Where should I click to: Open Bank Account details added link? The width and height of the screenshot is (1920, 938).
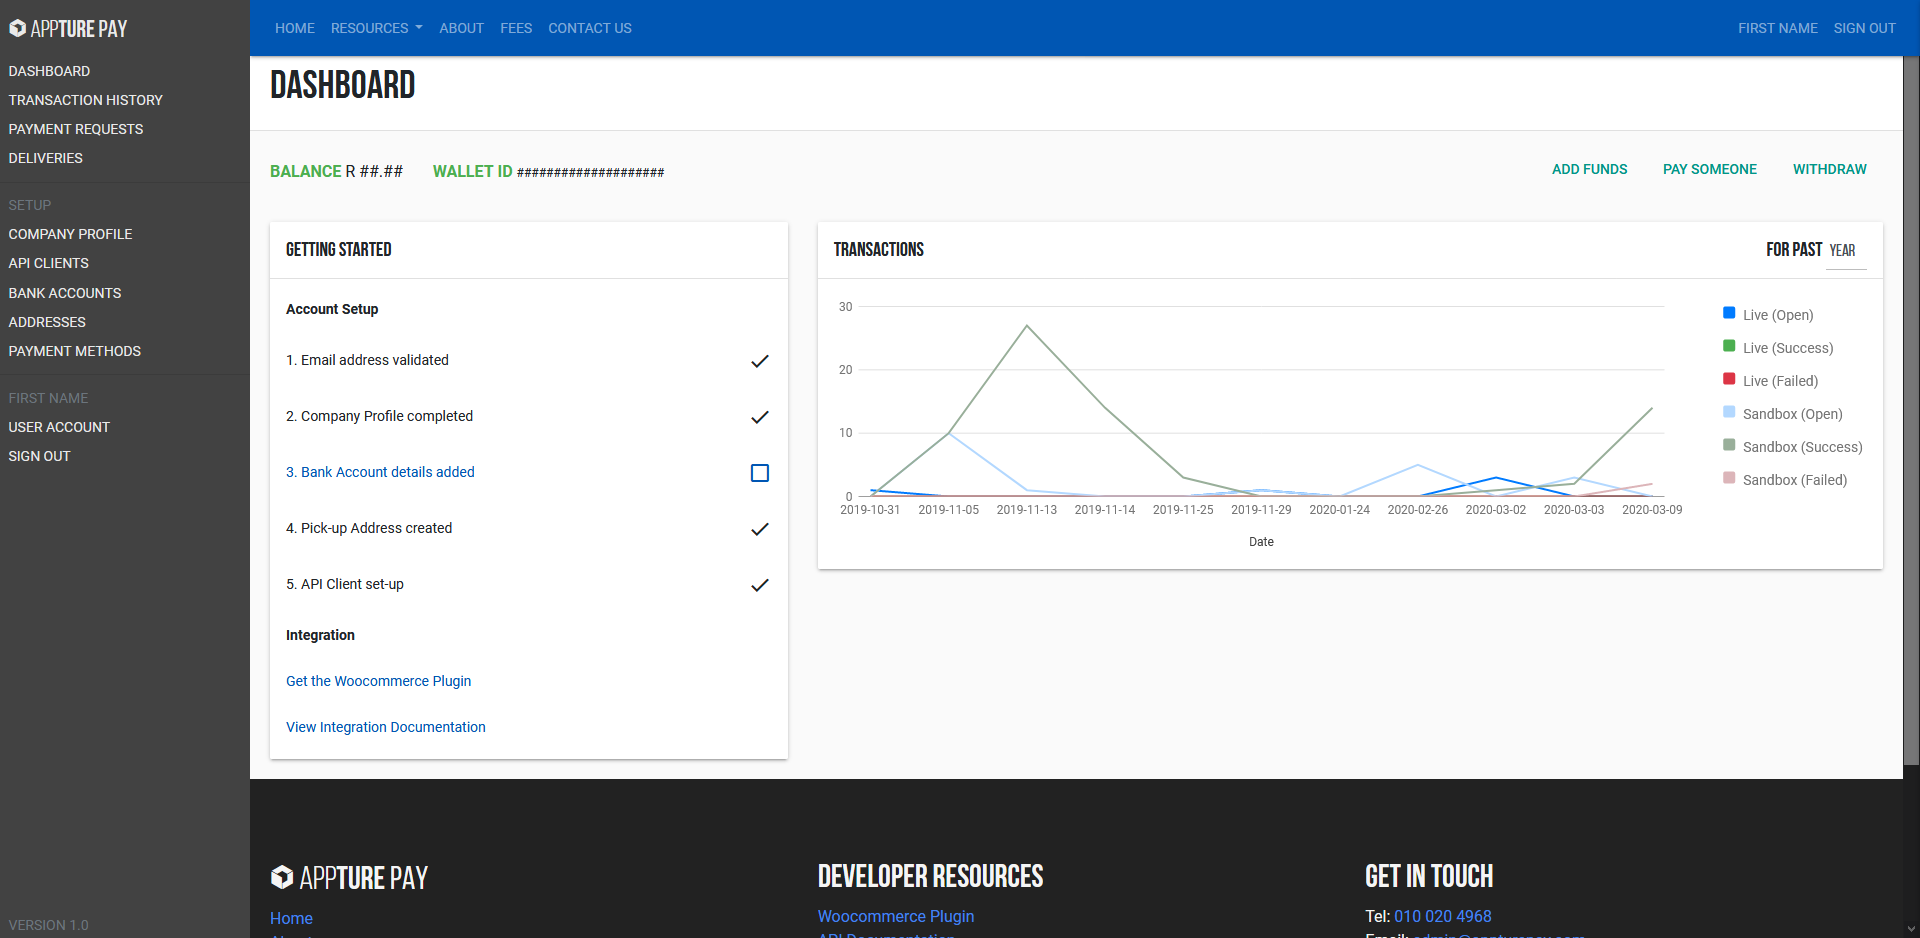(x=380, y=472)
